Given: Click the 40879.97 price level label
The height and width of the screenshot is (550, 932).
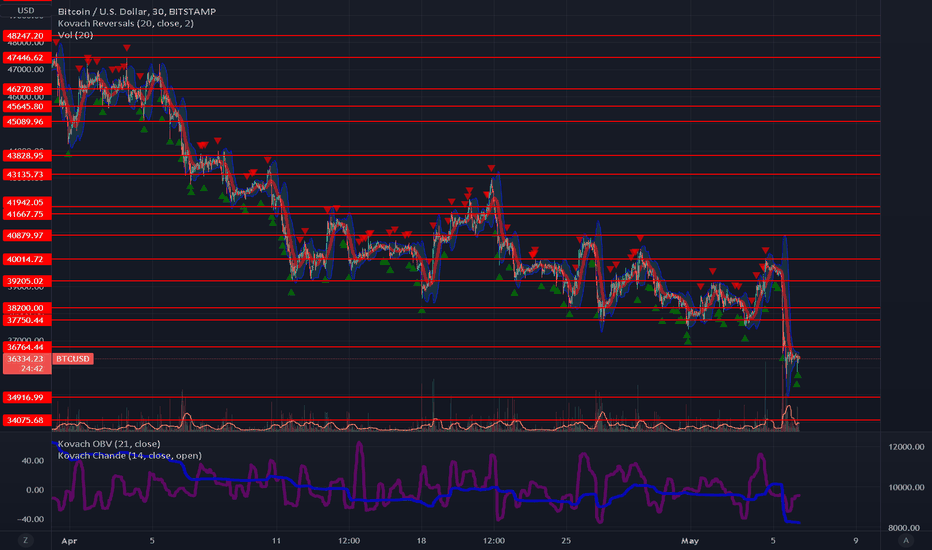Looking at the screenshot, I should point(27,235).
